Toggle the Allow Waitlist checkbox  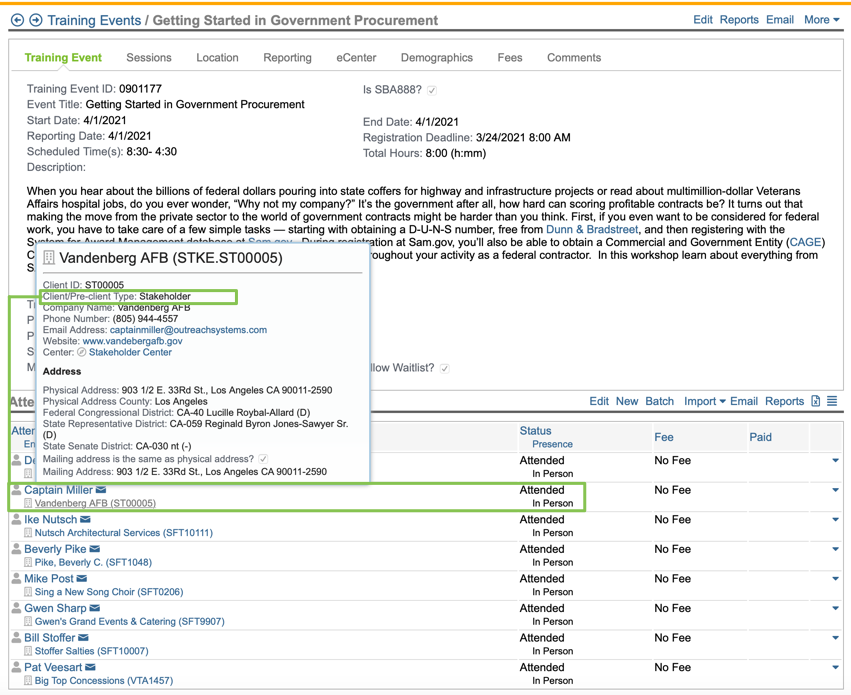click(x=445, y=368)
